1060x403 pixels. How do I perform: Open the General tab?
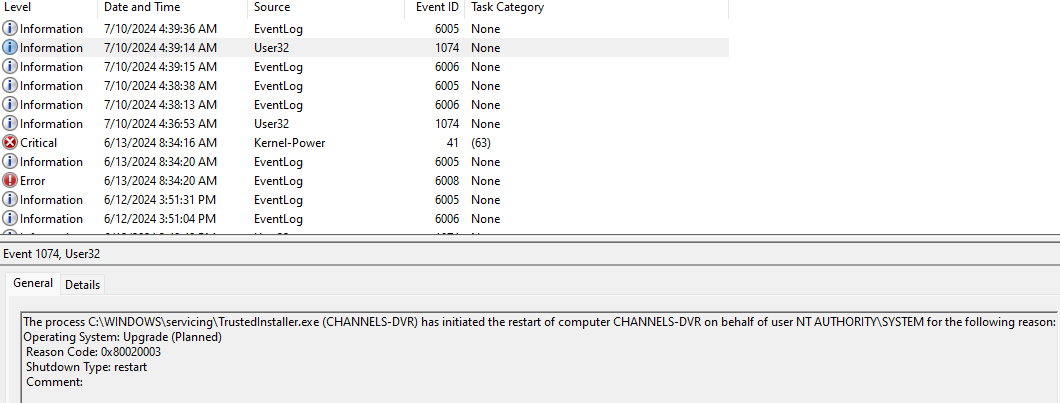tap(33, 283)
